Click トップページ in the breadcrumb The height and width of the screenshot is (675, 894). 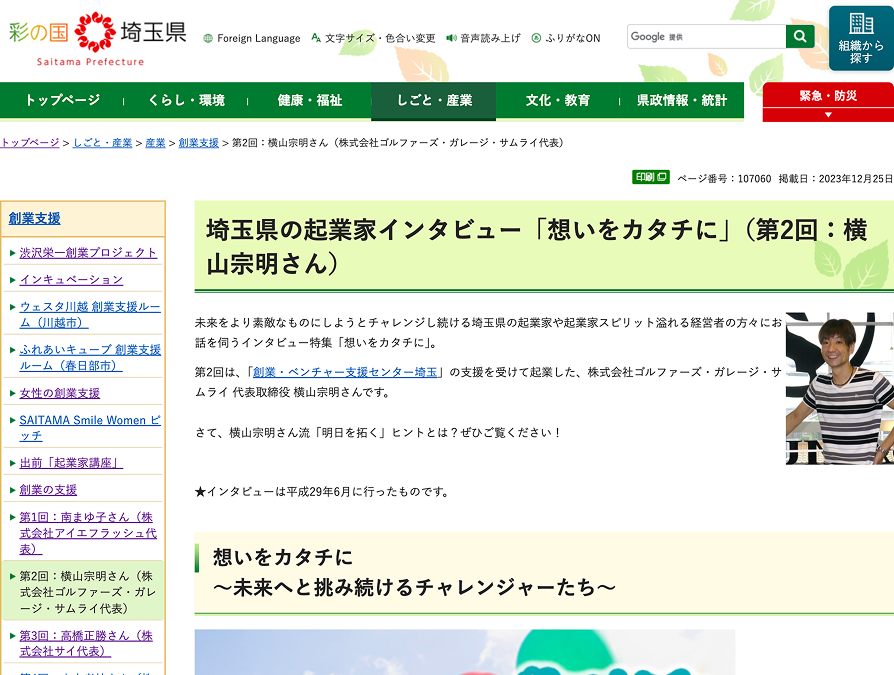[30, 143]
